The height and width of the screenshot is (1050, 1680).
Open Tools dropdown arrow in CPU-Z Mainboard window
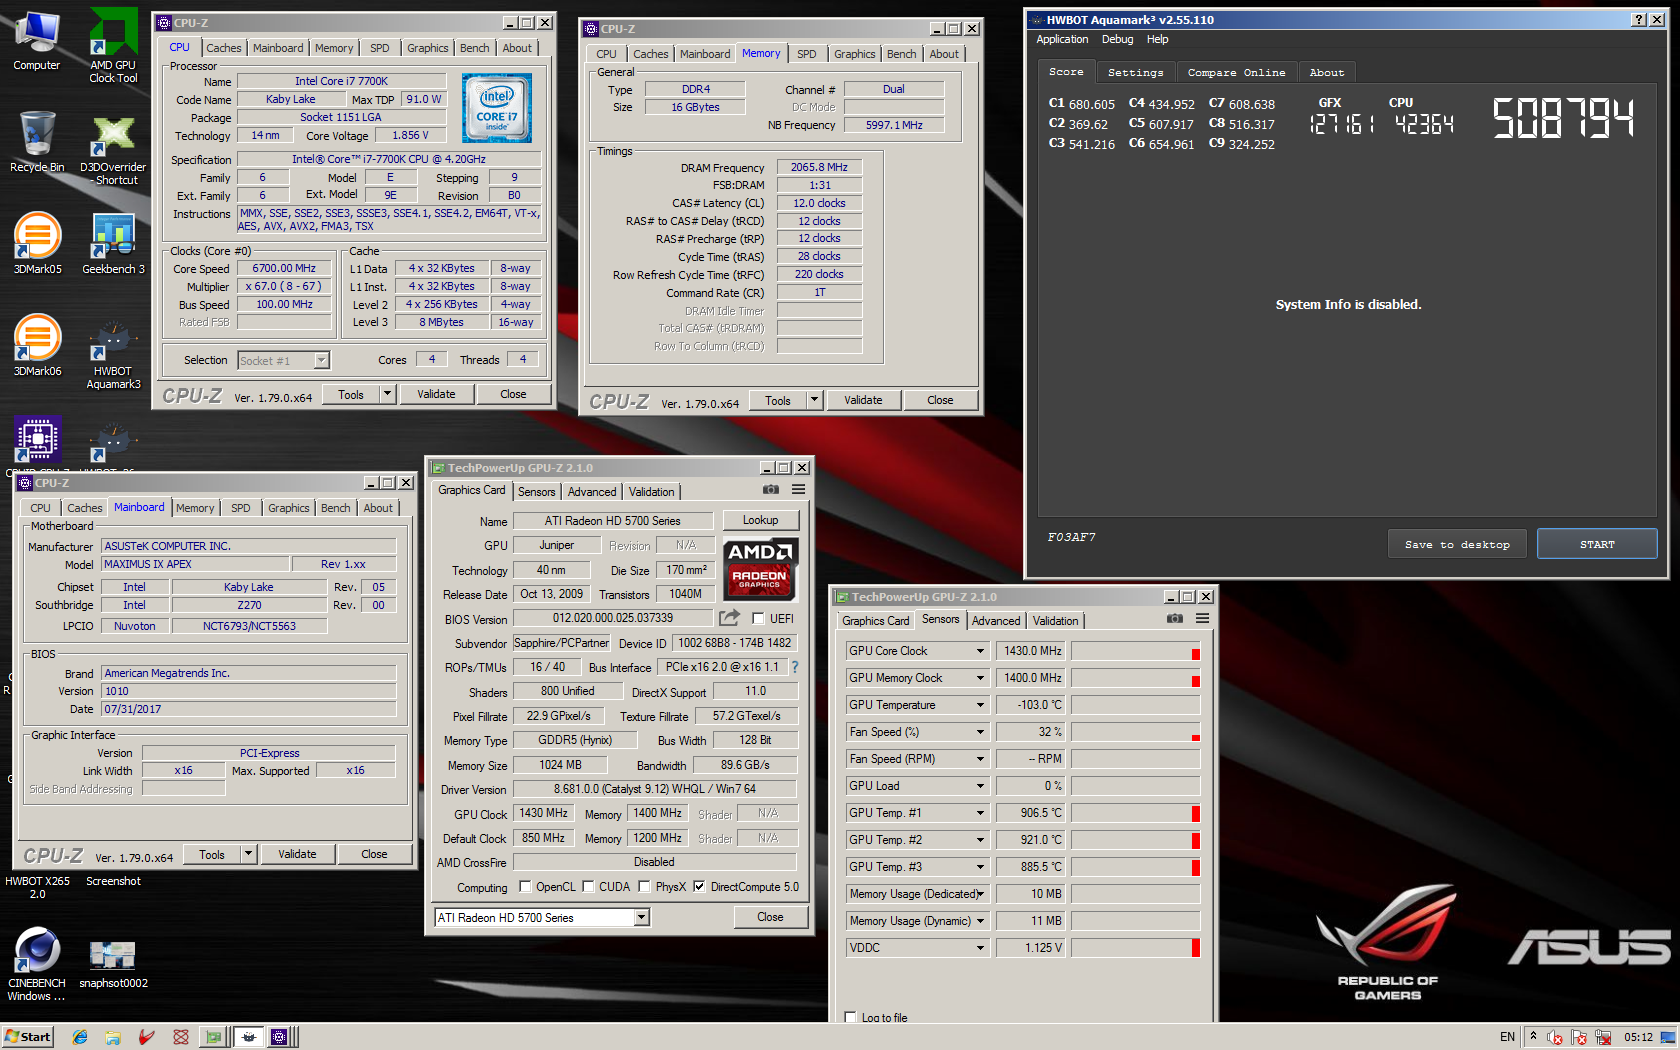click(x=248, y=854)
